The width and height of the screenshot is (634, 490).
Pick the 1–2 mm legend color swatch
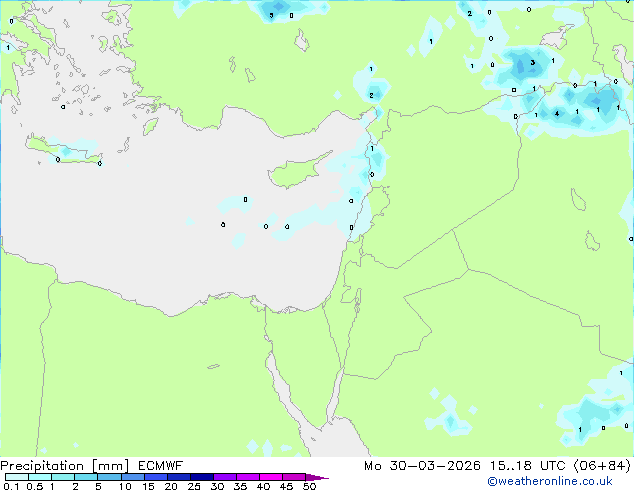pos(63,477)
